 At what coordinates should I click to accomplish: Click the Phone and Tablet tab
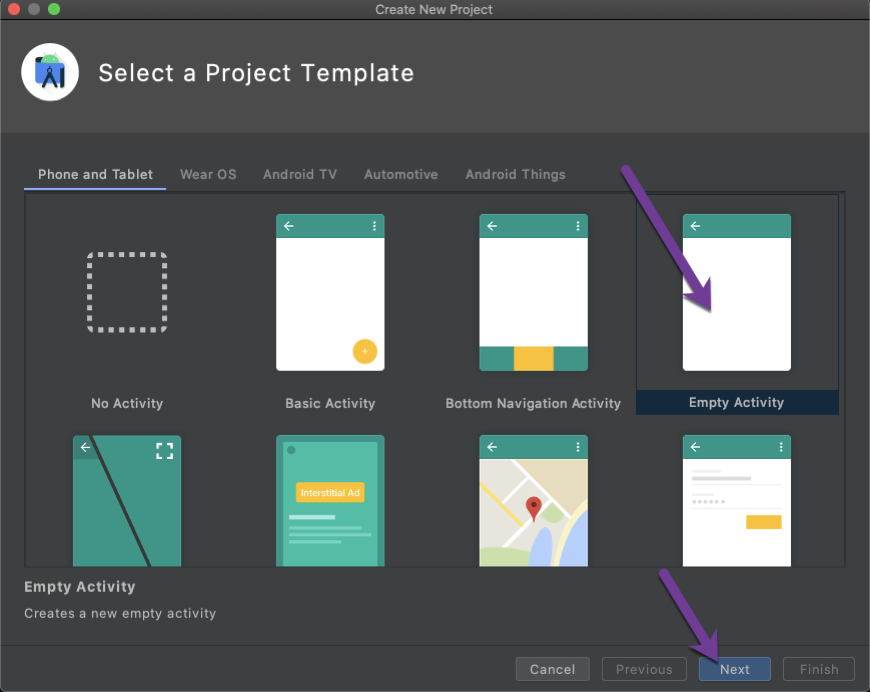[x=94, y=174]
